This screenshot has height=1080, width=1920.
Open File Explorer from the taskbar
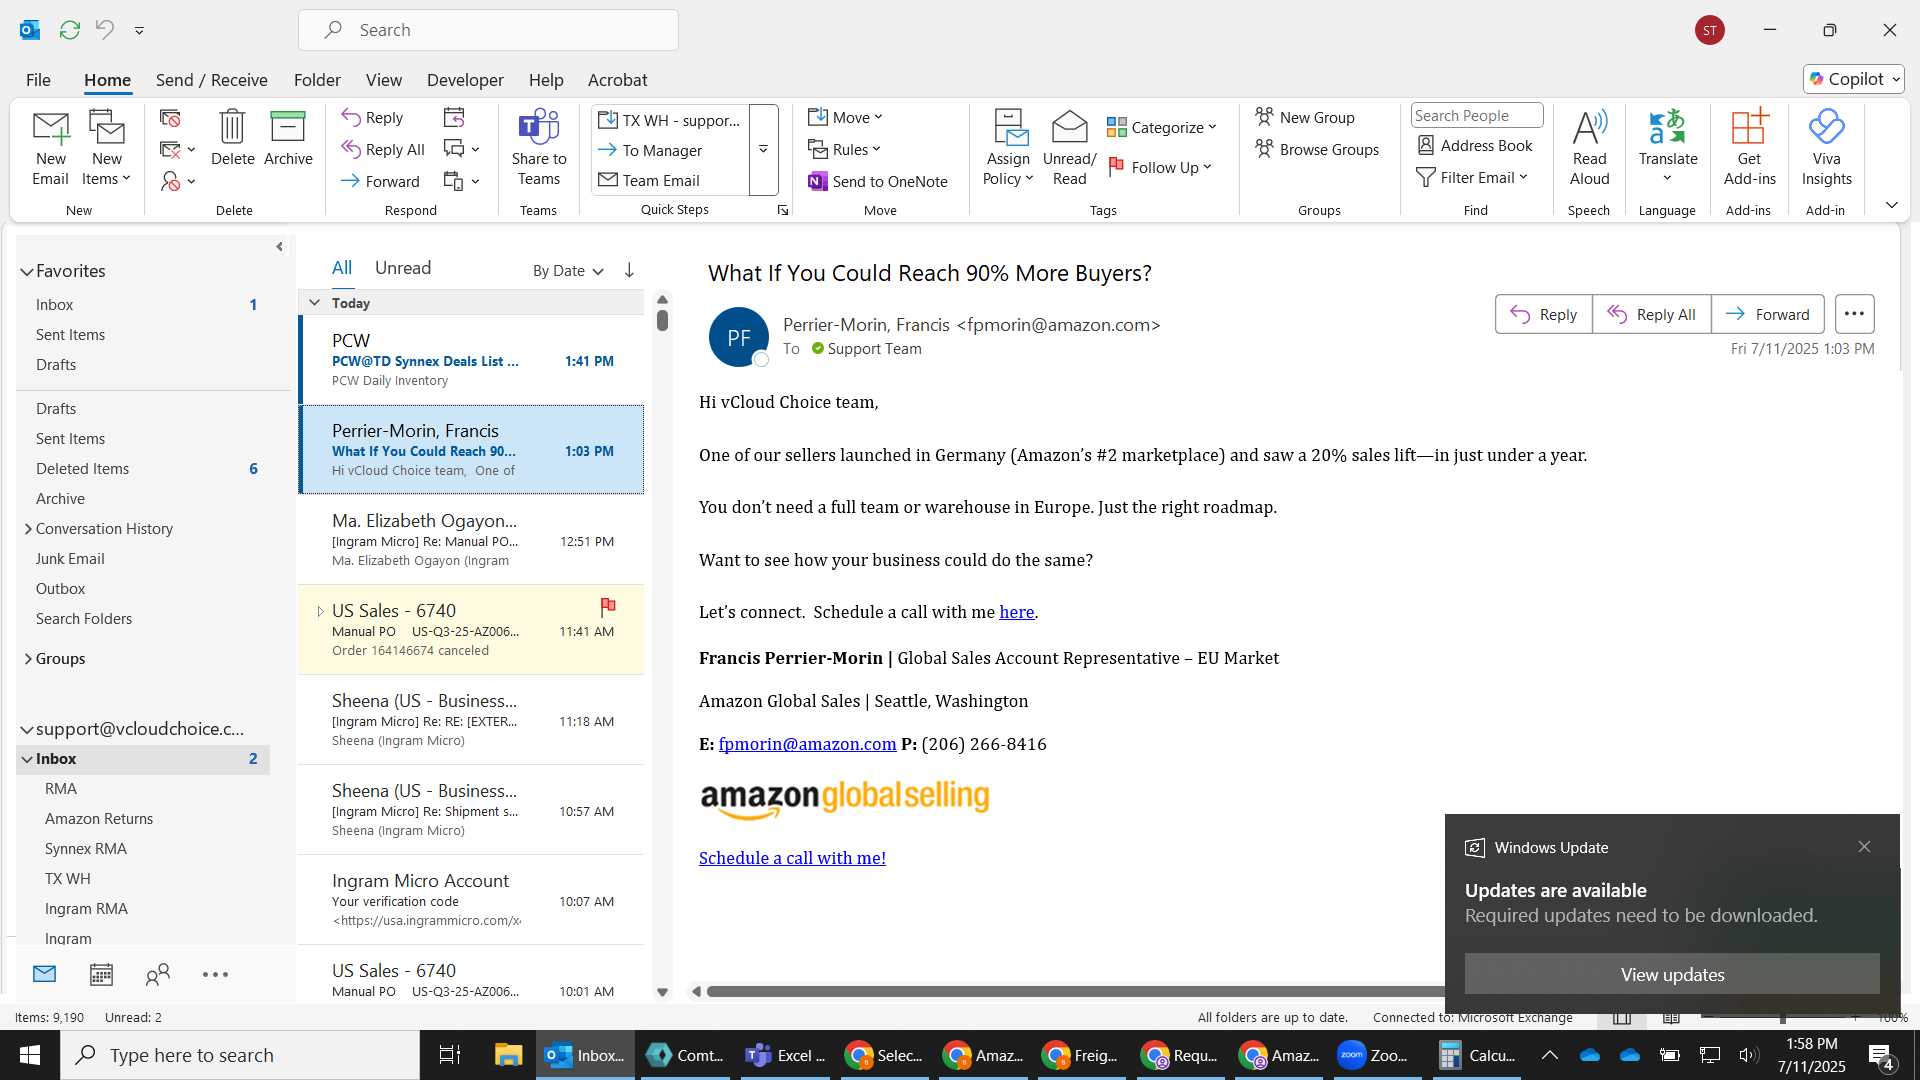pos(508,1055)
